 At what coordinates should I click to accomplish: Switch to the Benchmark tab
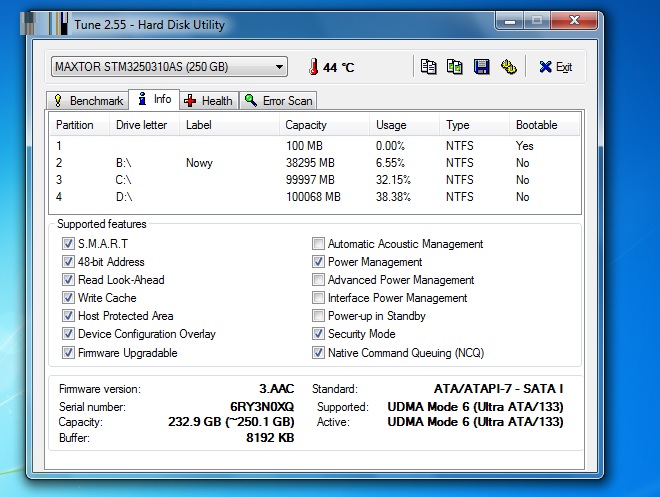pyautogui.click(x=87, y=101)
